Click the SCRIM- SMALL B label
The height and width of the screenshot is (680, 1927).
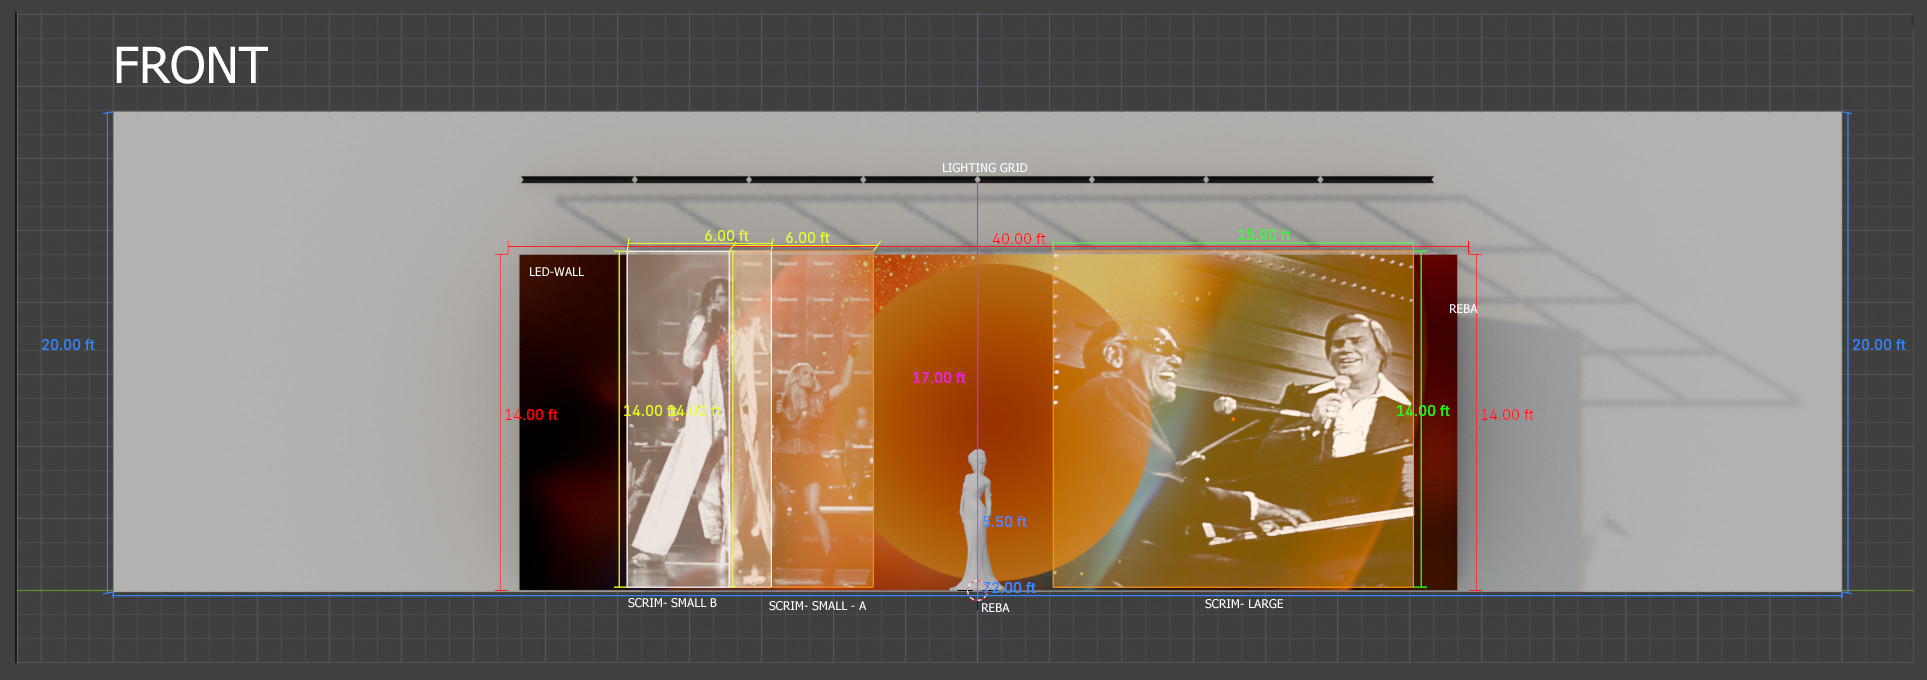(672, 603)
